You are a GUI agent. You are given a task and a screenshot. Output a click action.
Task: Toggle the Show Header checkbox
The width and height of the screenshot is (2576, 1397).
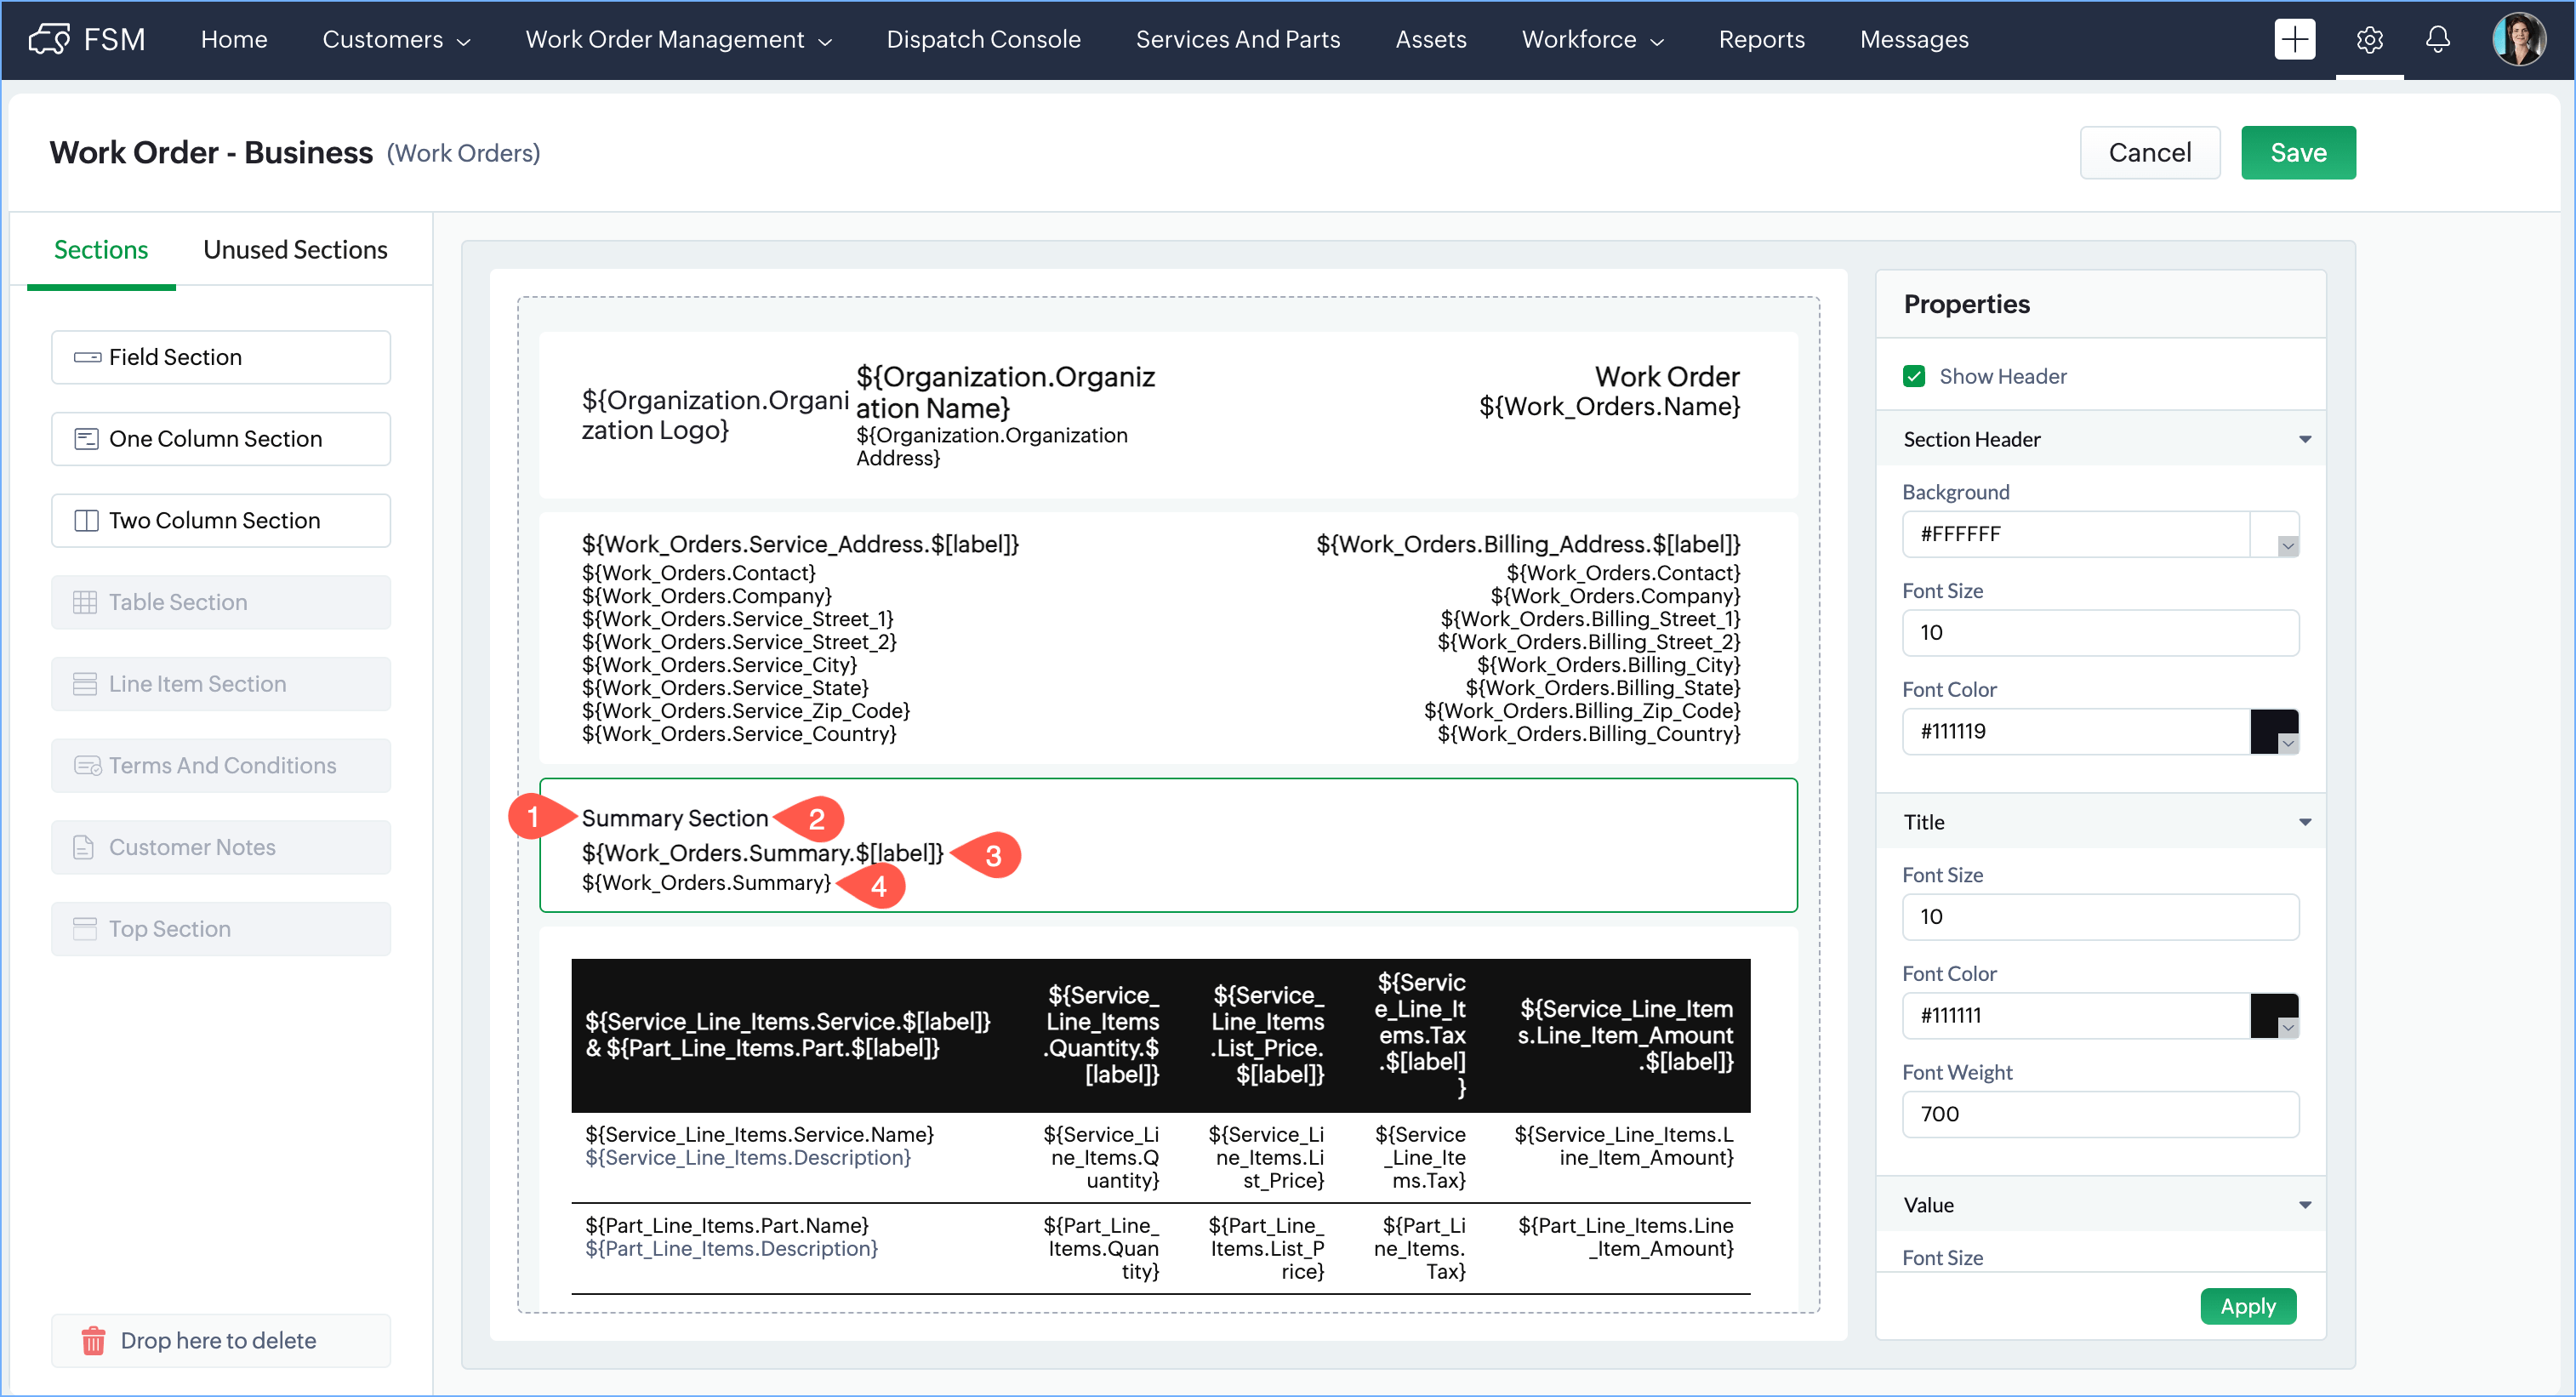pos(1914,376)
